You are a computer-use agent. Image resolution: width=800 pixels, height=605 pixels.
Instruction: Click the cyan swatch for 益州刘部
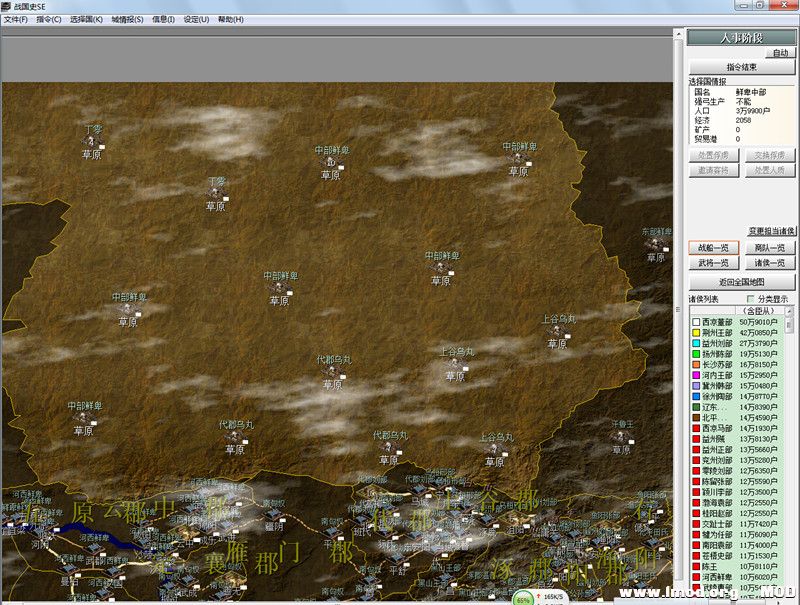[x=695, y=343]
